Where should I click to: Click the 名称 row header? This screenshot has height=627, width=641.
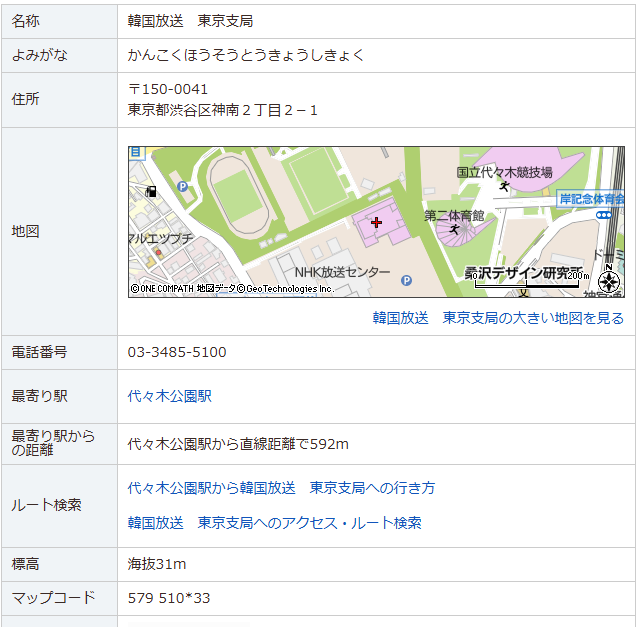(59, 21)
